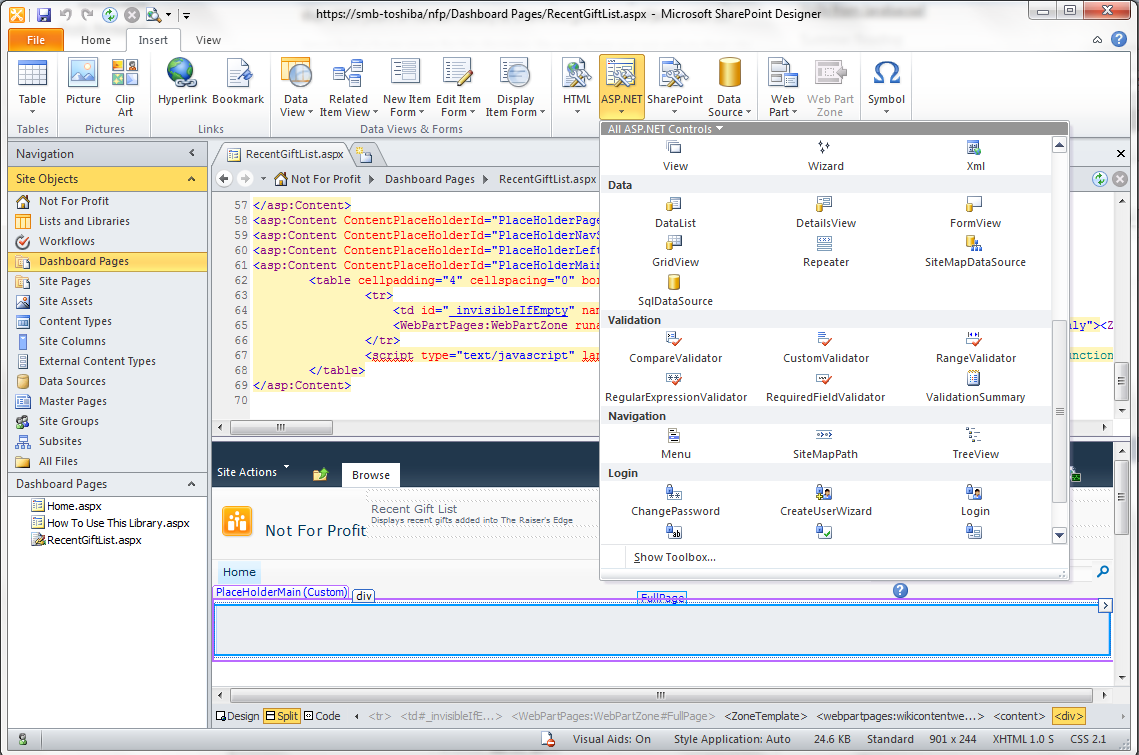Insert a Symbol
The image size is (1139, 755).
[x=886, y=87]
